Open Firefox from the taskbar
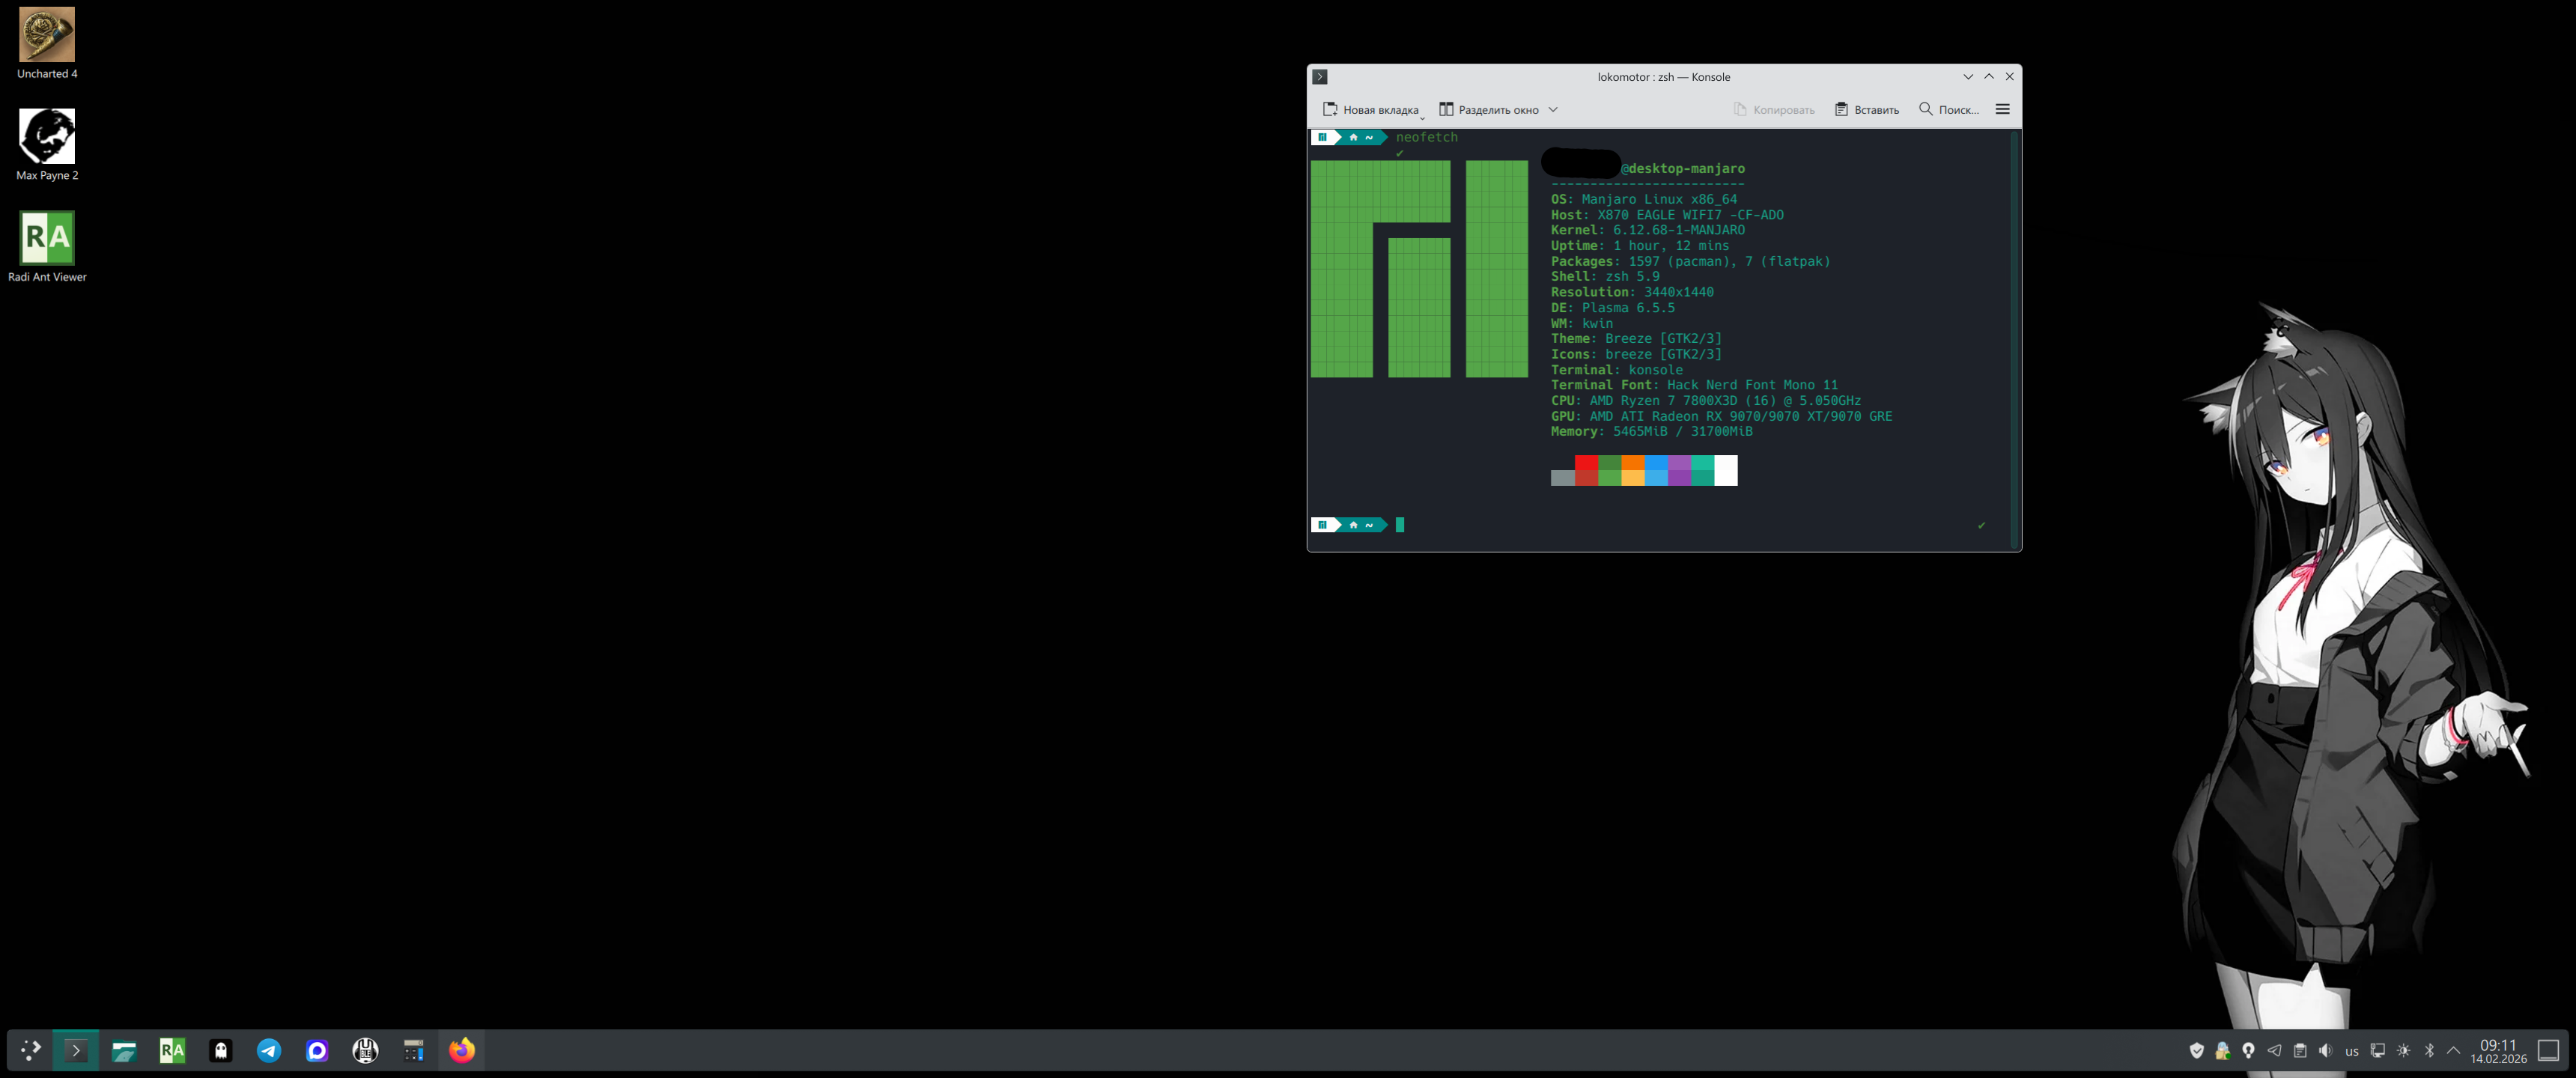 [461, 1050]
